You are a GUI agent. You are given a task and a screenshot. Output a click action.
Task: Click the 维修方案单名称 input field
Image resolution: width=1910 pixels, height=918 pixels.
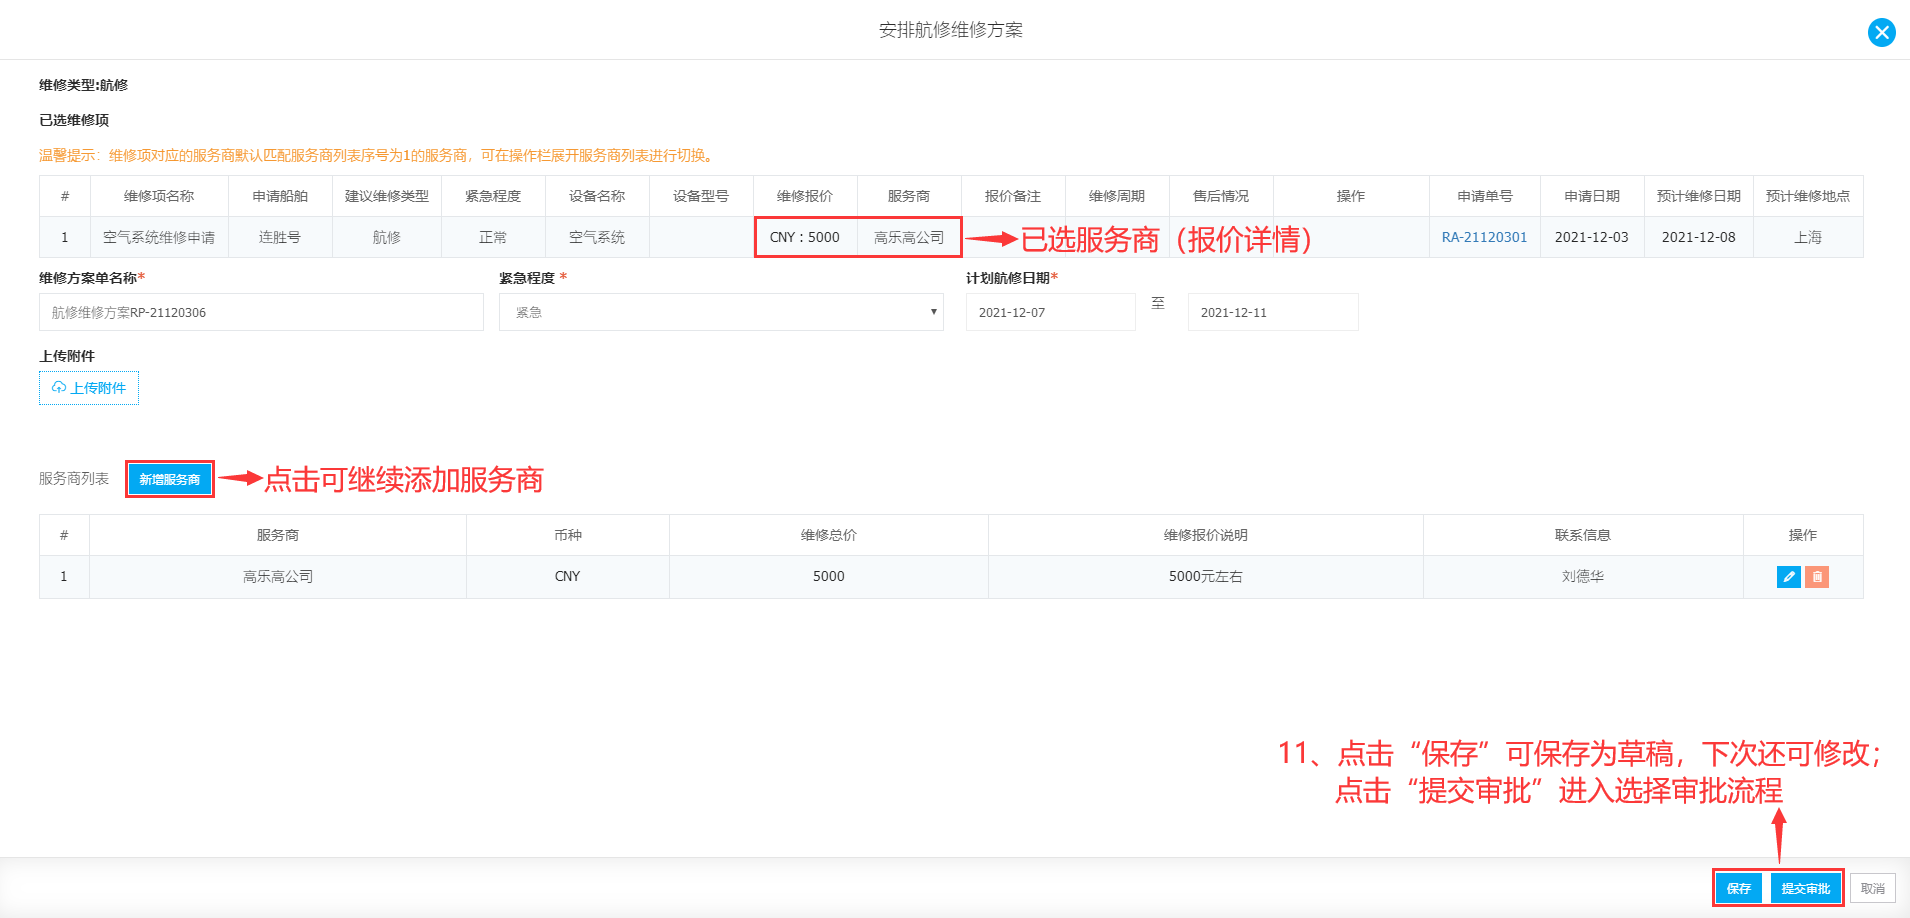261,312
